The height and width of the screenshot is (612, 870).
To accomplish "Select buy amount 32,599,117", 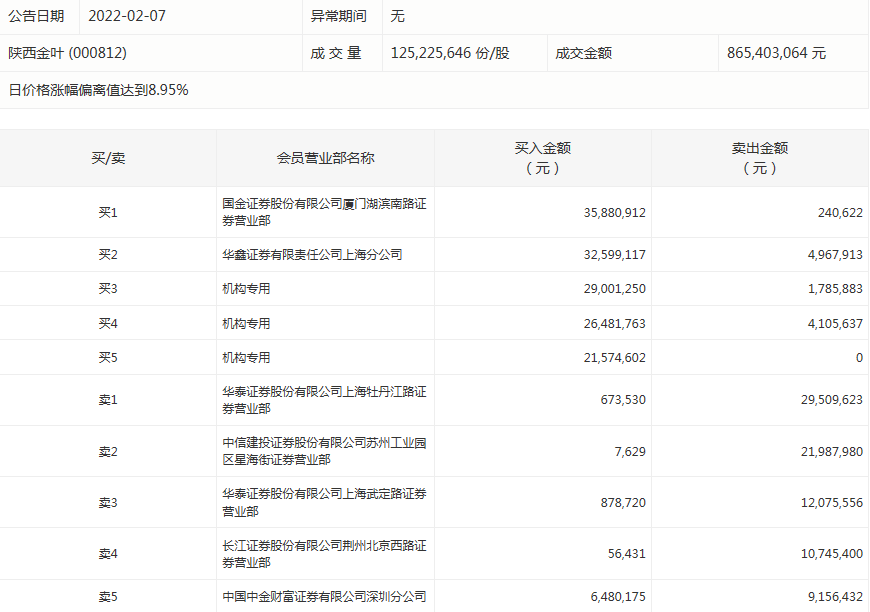I will tap(614, 255).
